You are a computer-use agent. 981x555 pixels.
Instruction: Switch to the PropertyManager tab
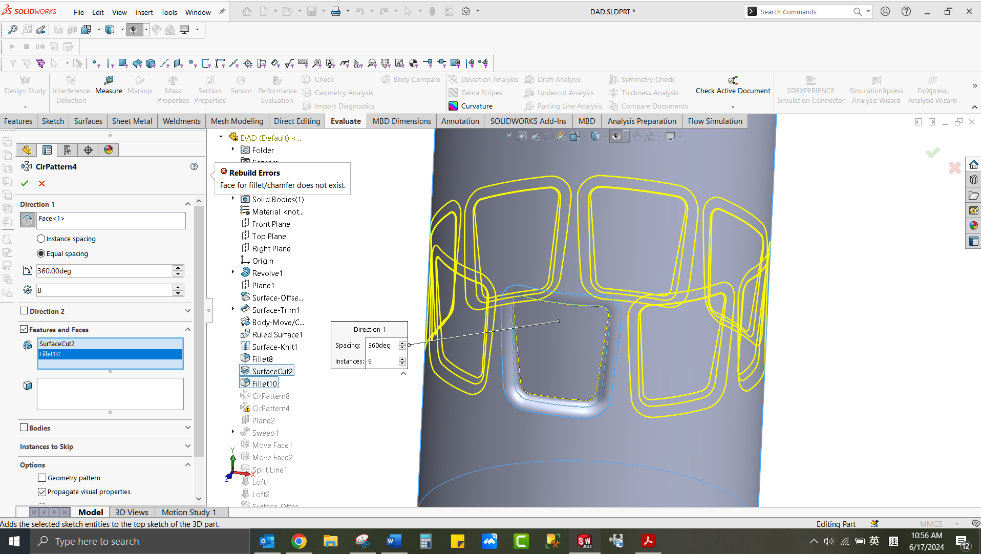pos(47,150)
